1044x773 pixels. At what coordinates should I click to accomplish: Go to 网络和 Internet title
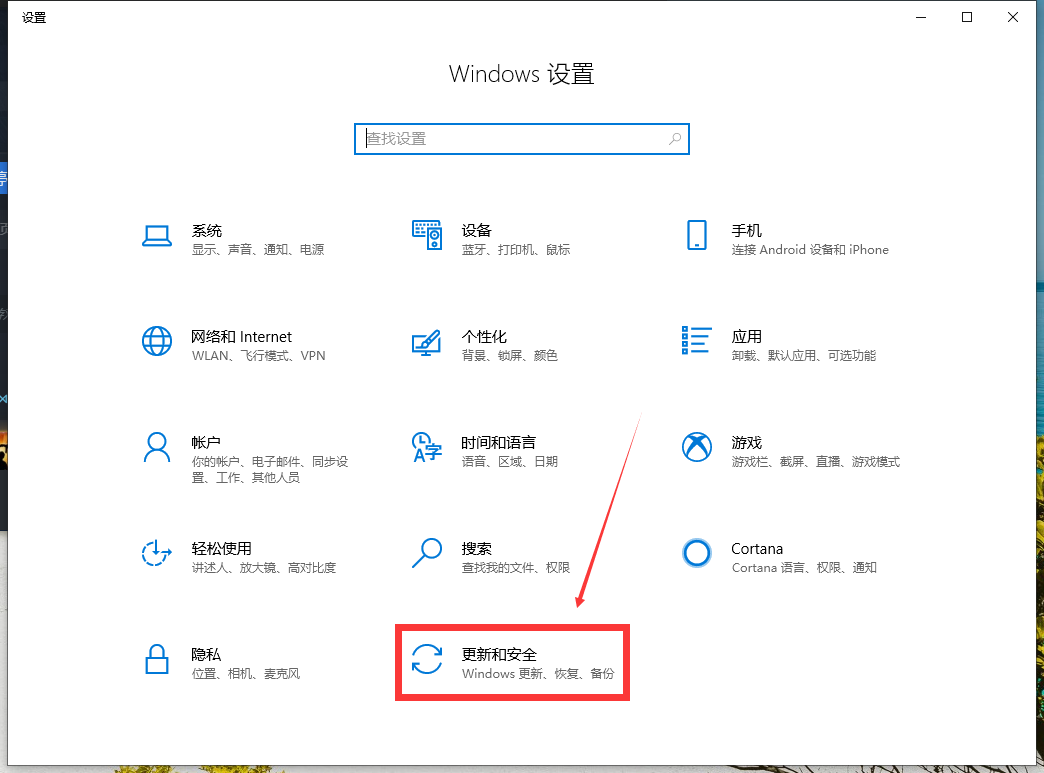click(x=242, y=336)
